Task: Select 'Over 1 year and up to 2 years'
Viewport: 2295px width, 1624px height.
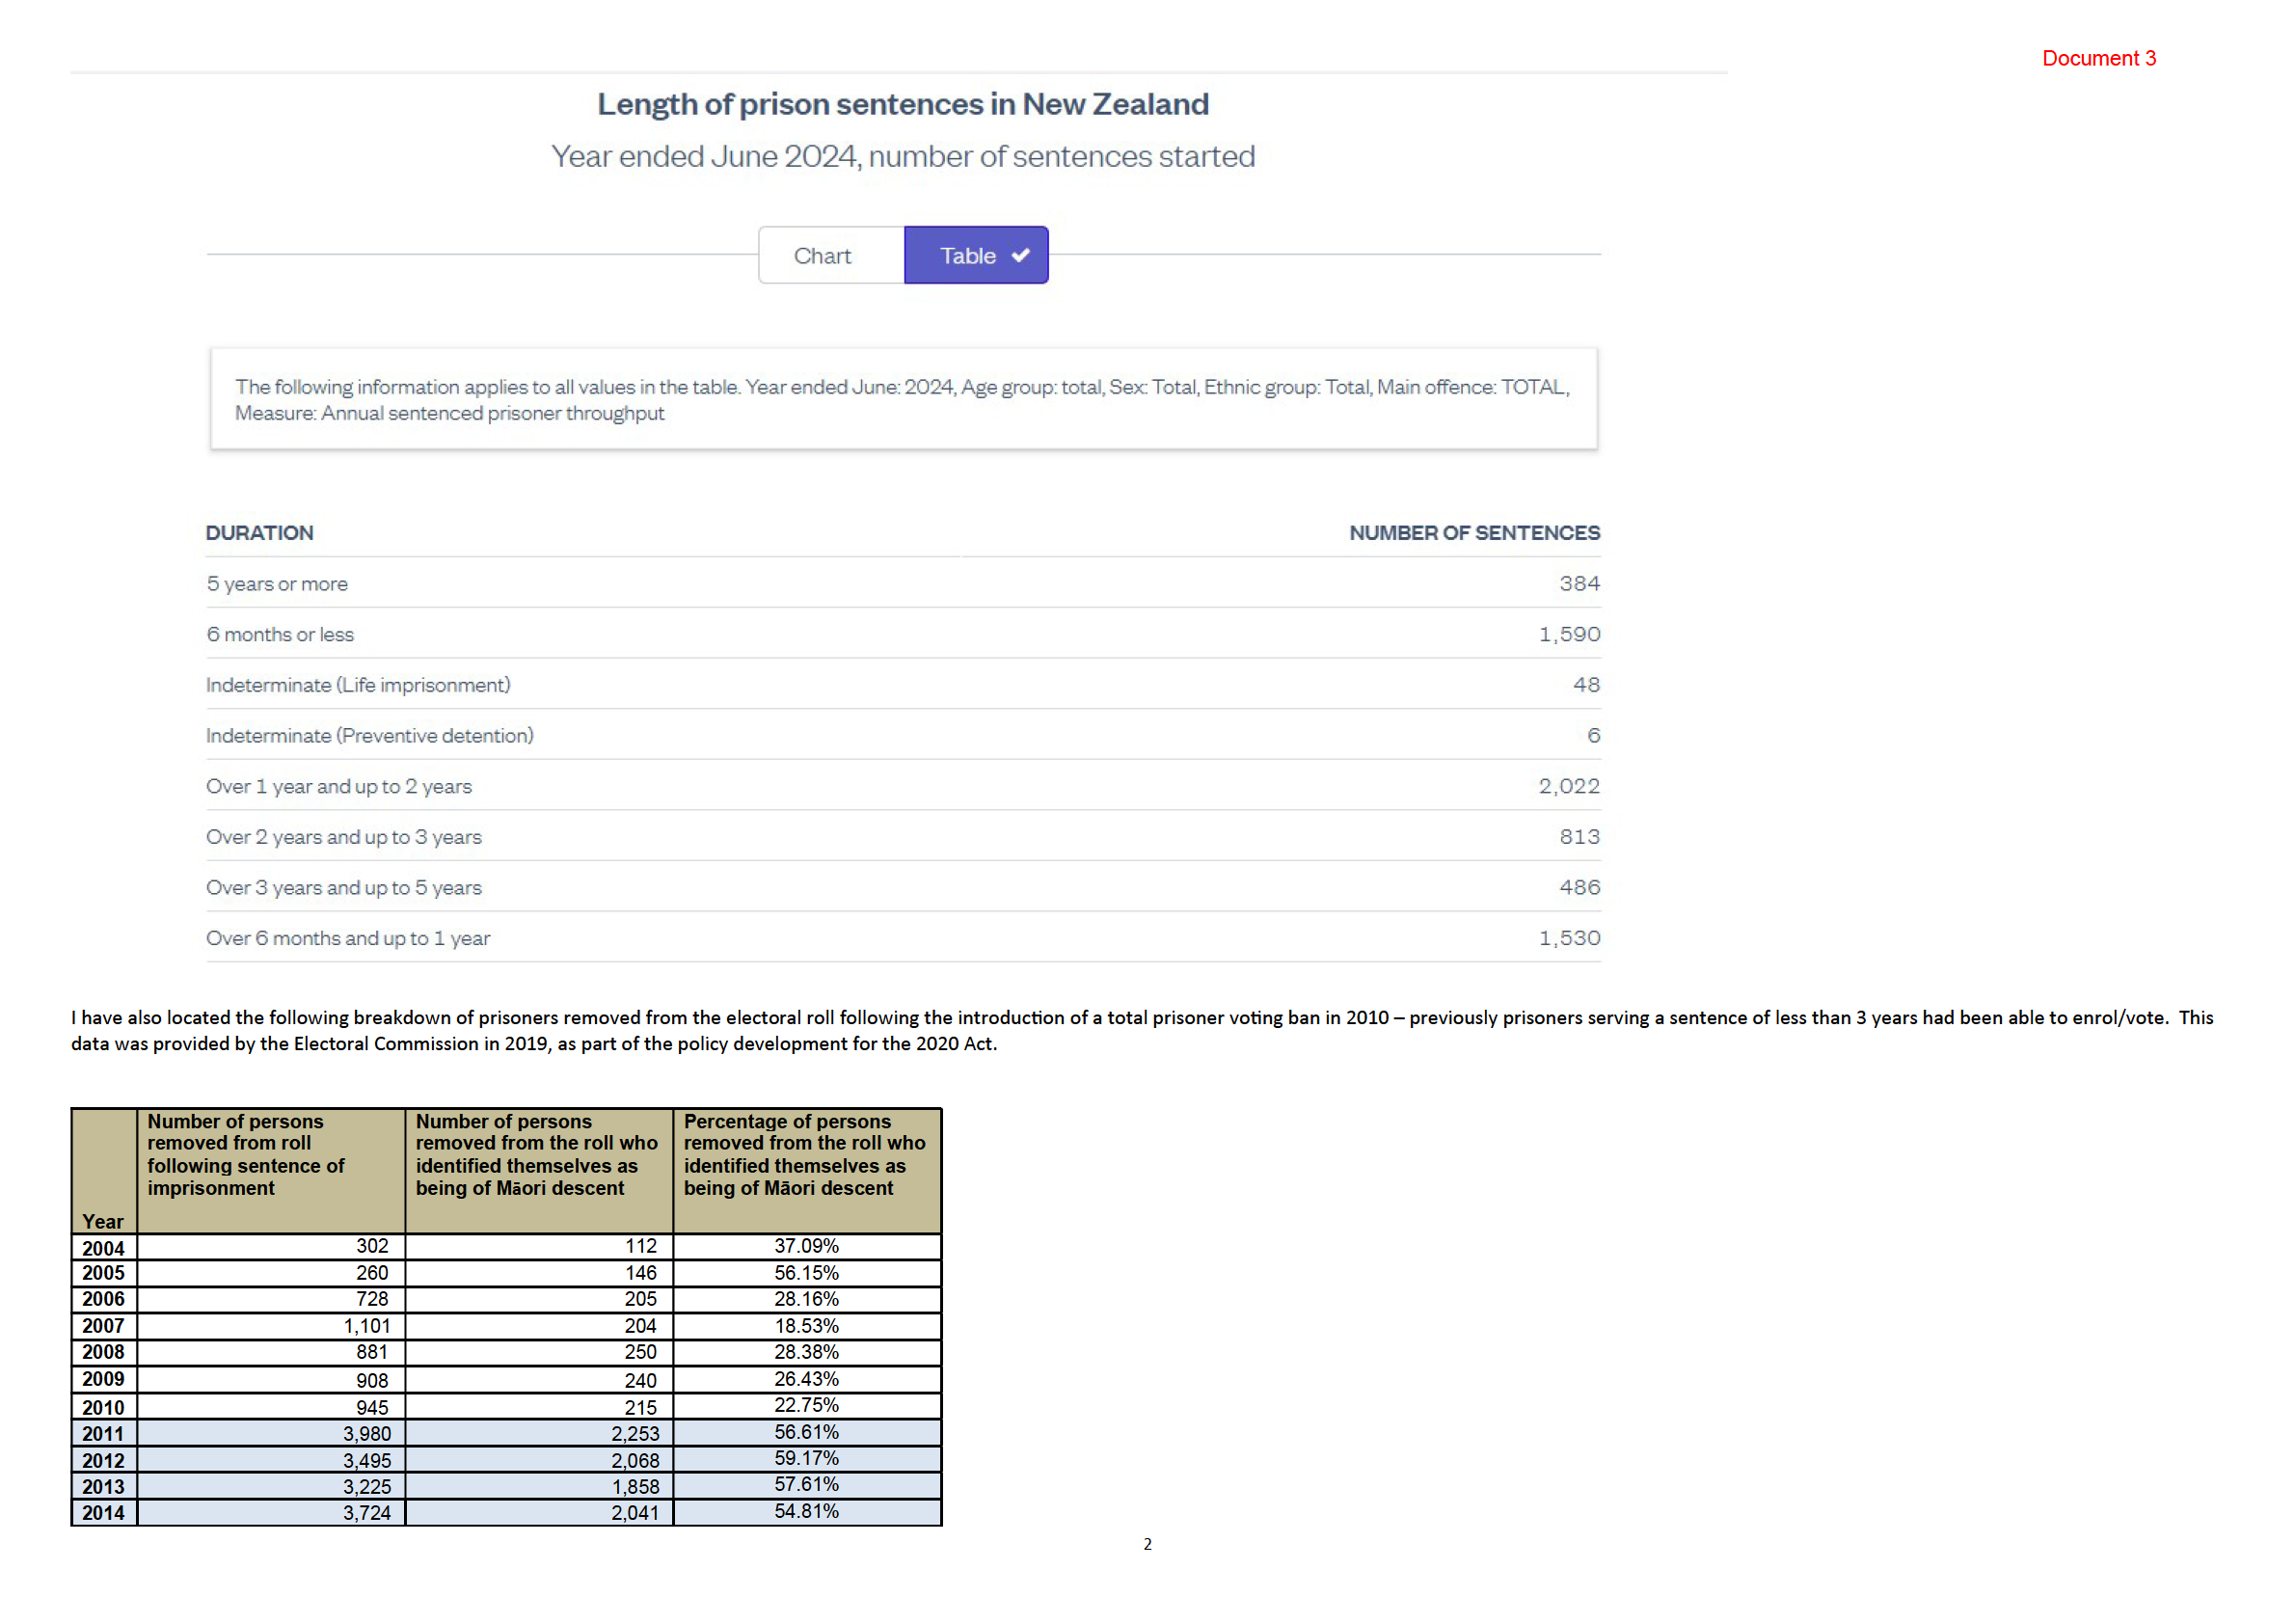Action: coord(339,787)
